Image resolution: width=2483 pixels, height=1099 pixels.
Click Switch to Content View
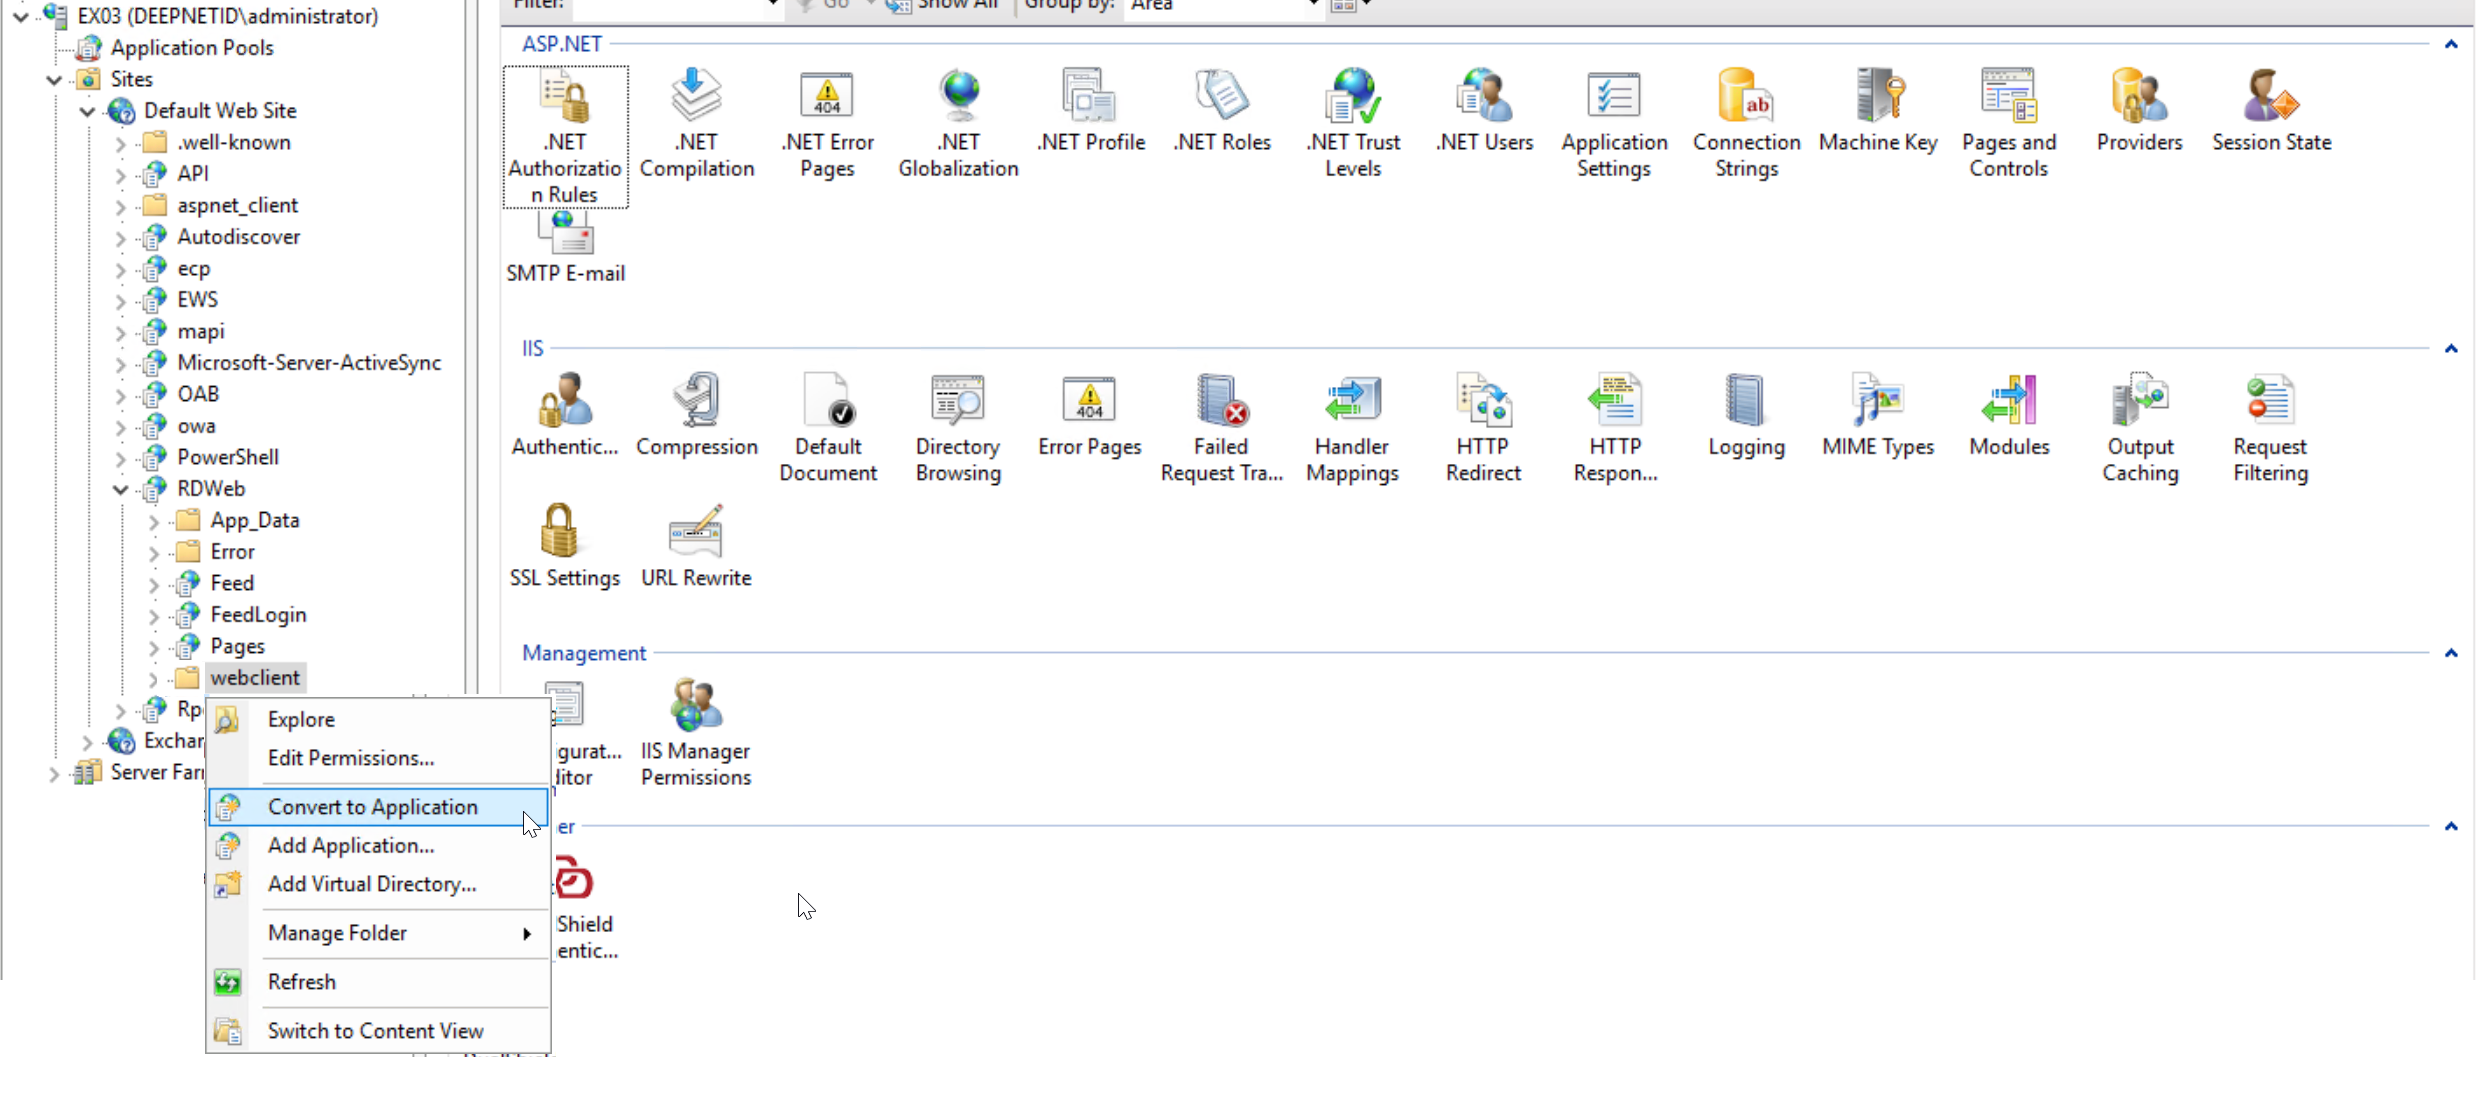coord(375,1031)
